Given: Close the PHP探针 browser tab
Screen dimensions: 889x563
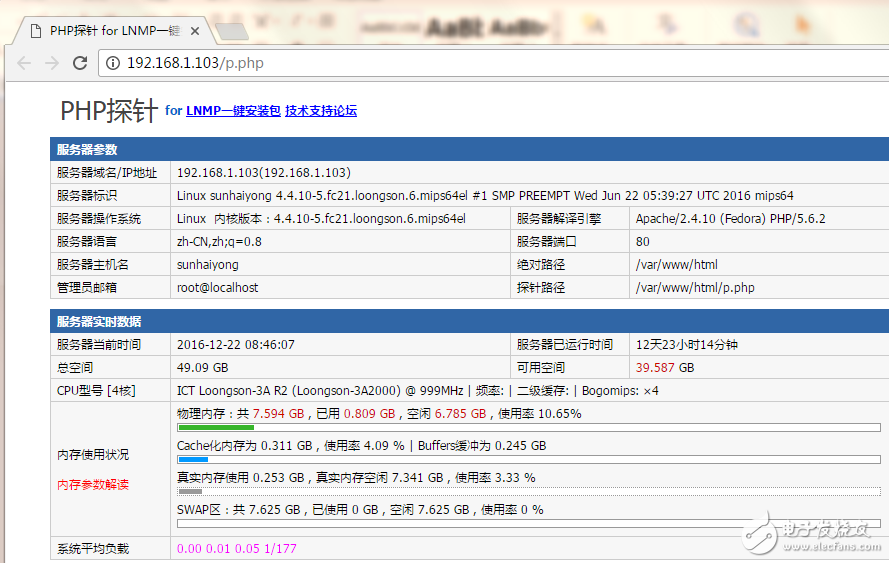Looking at the screenshot, I should click(195, 30).
